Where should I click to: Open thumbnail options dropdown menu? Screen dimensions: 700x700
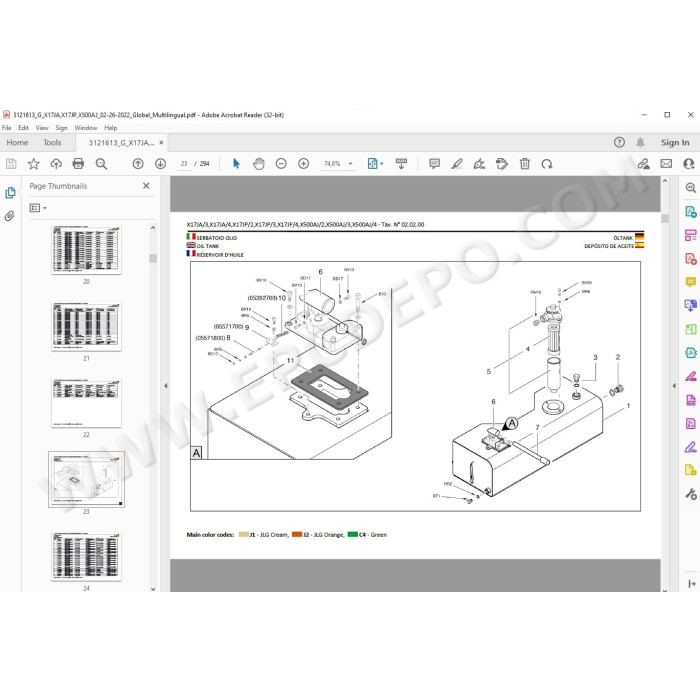coord(38,208)
